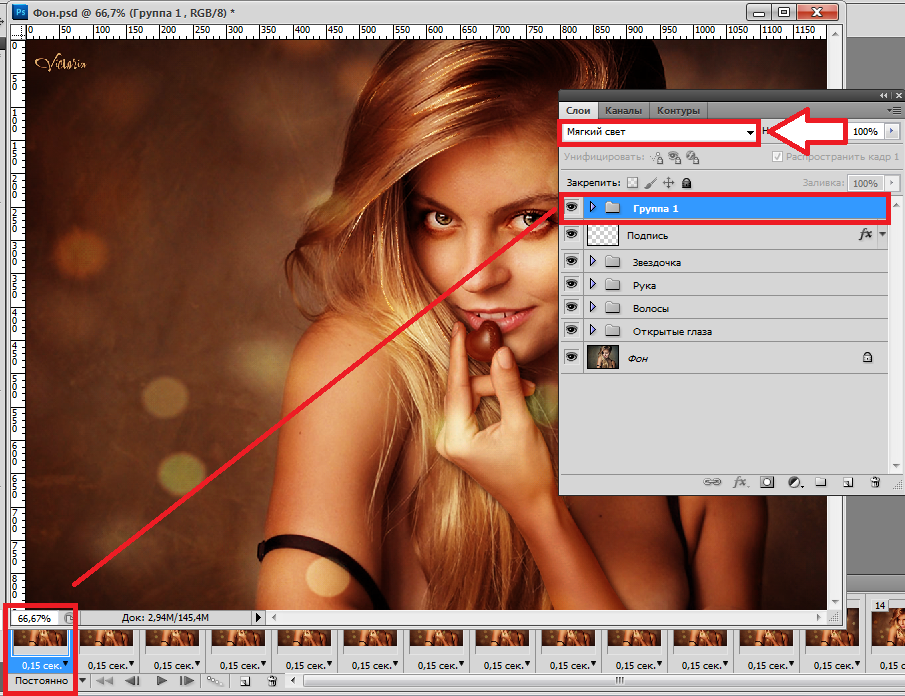
Task: Create a new layer in Layers panel
Action: coord(847,482)
